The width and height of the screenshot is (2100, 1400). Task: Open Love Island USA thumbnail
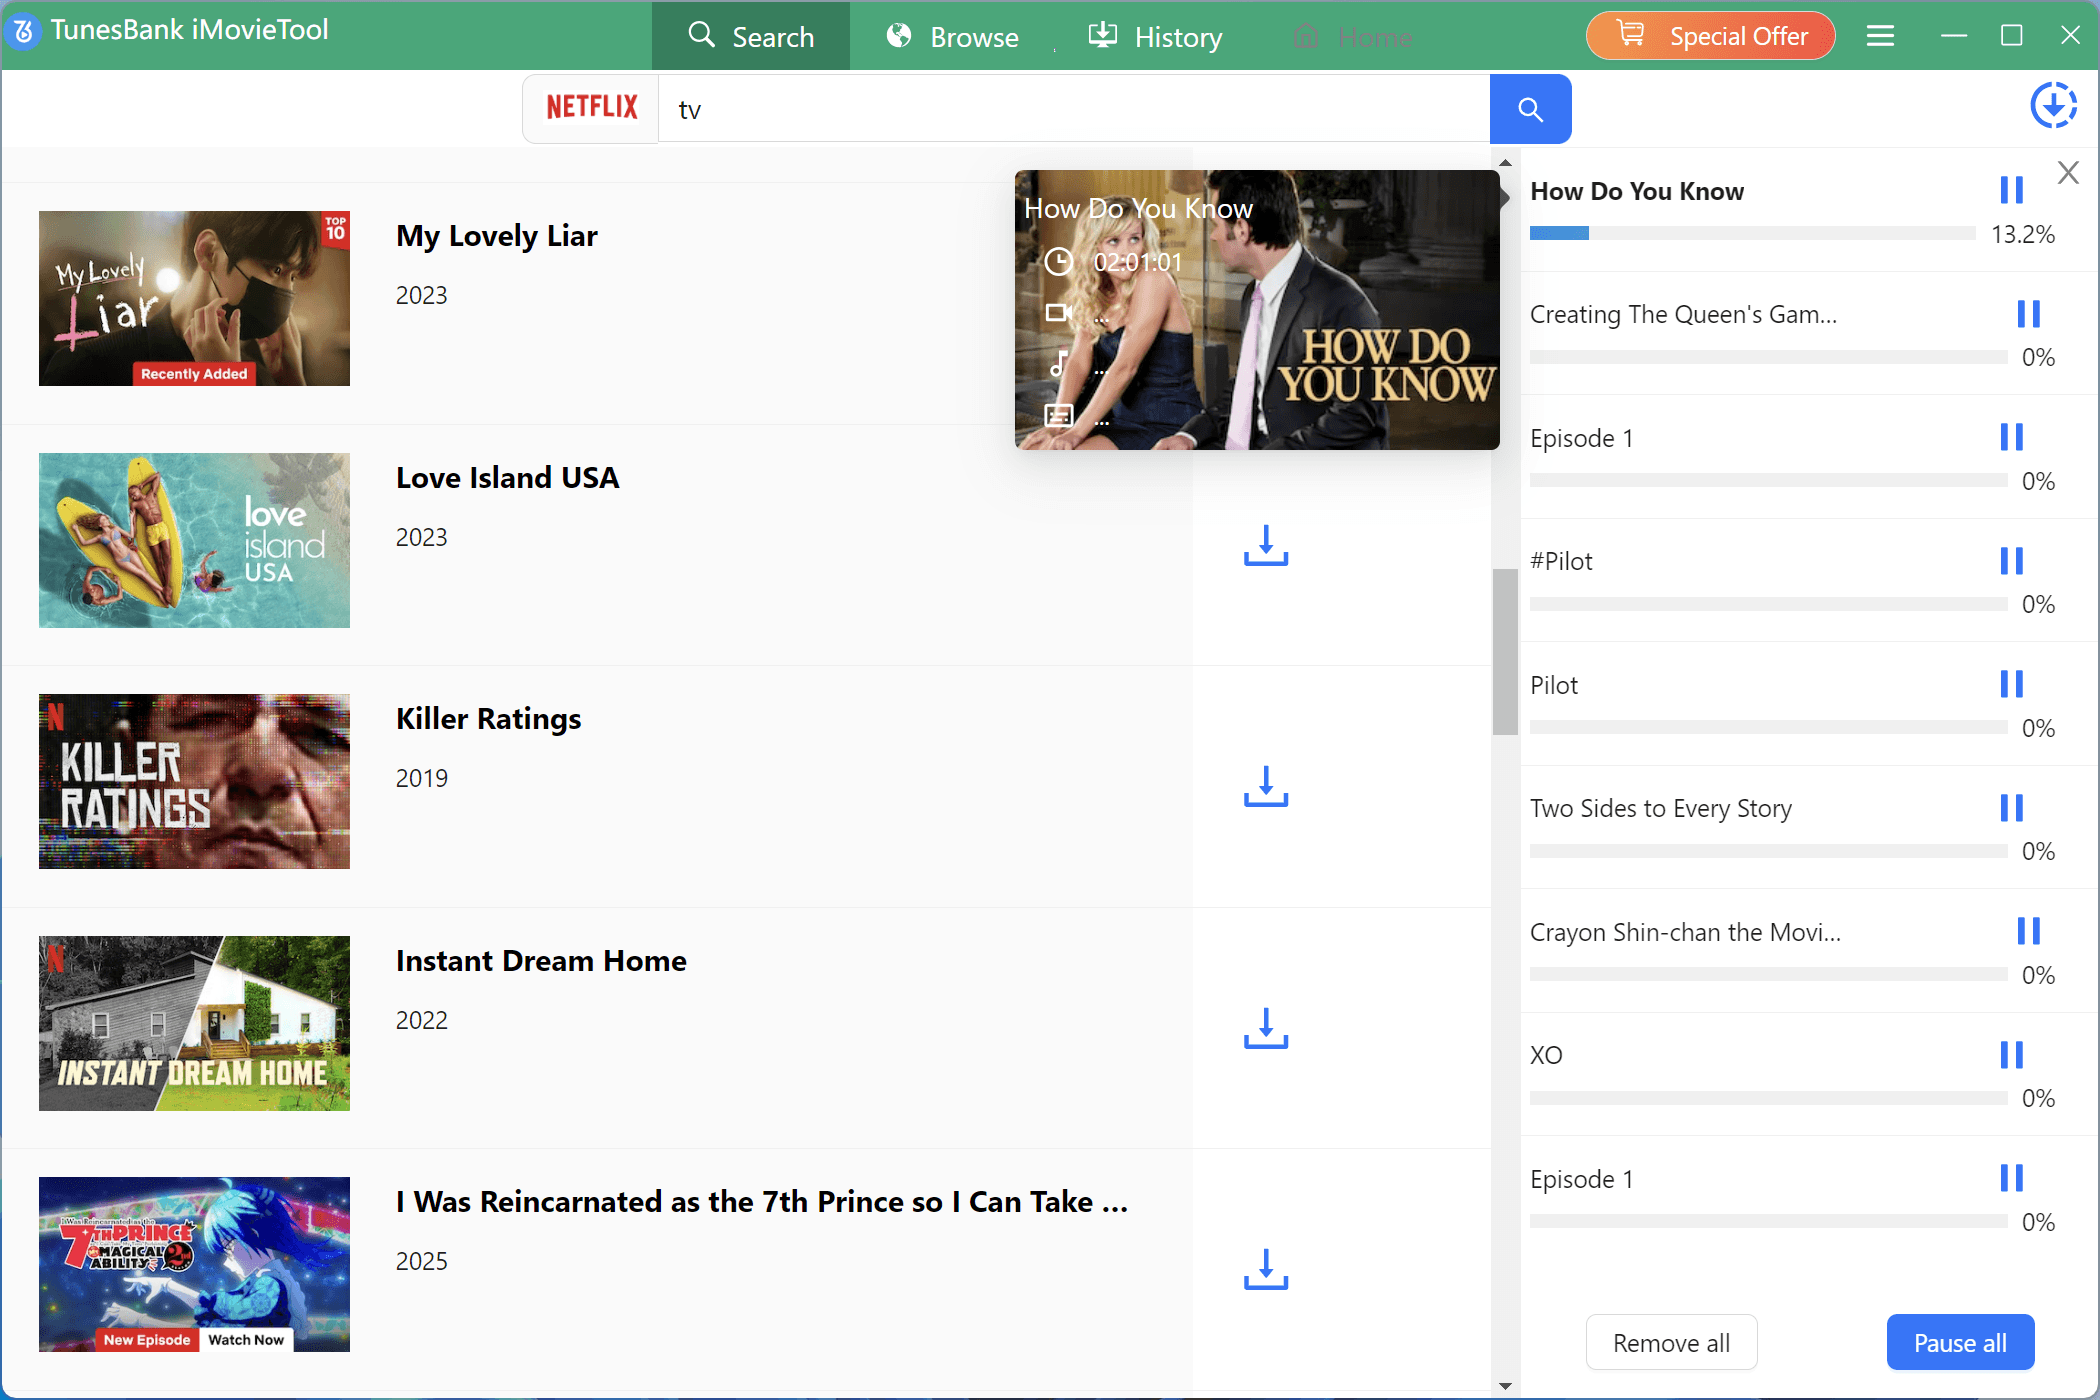pos(194,540)
